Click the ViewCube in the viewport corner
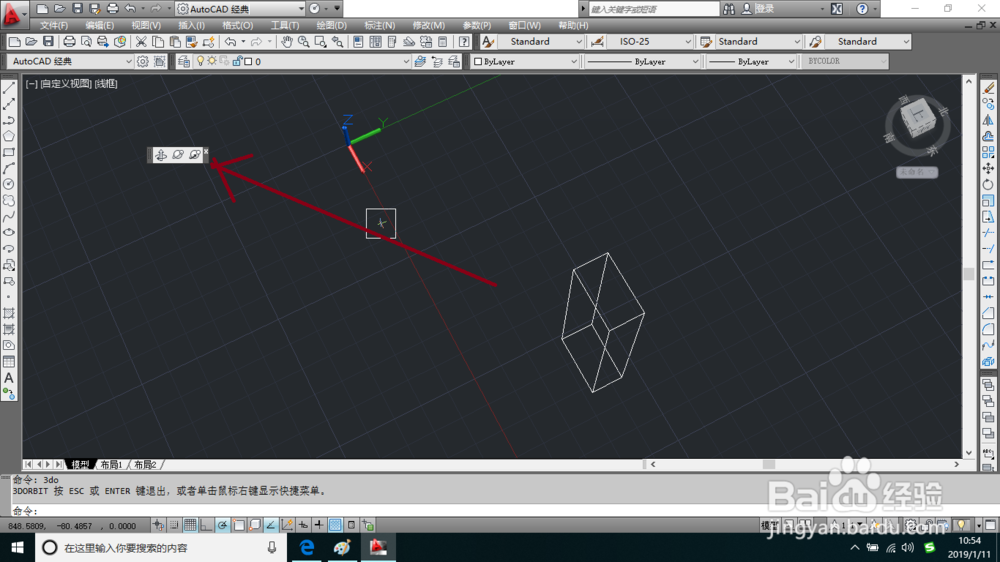 (x=917, y=121)
